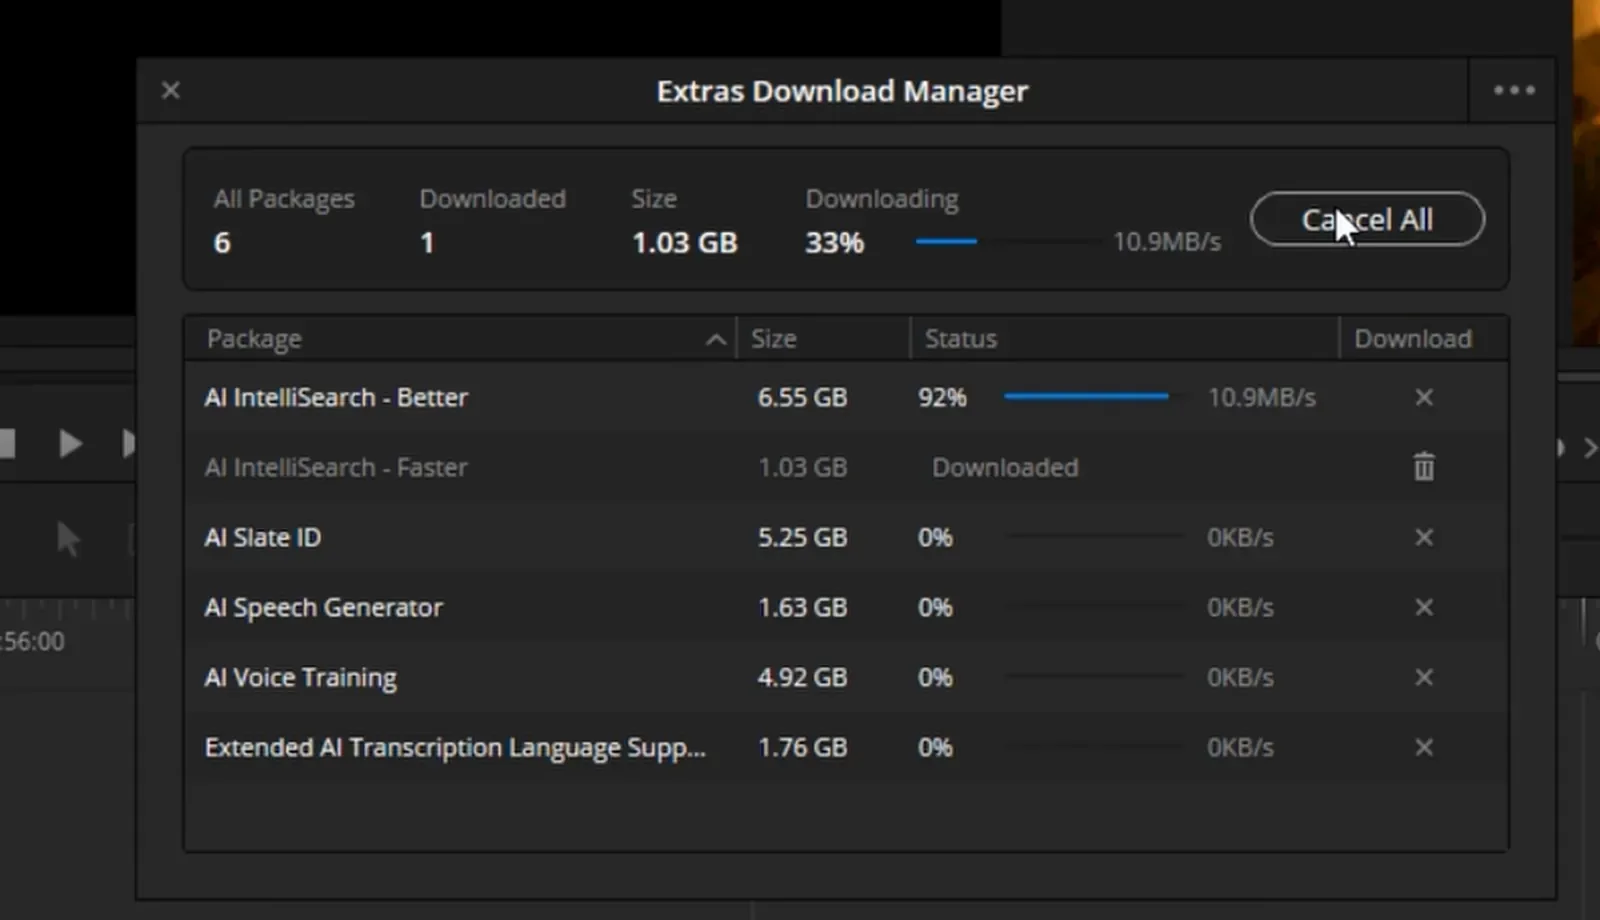The image size is (1600, 920).
Task: Select the AI IntelliSearch - Better row
Action: [x=846, y=397]
